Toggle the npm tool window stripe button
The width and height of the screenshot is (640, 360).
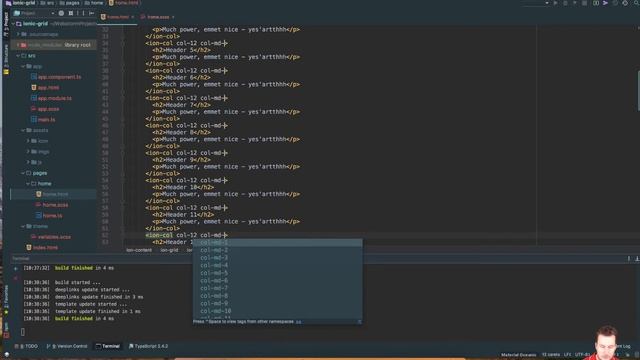point(6,330)
